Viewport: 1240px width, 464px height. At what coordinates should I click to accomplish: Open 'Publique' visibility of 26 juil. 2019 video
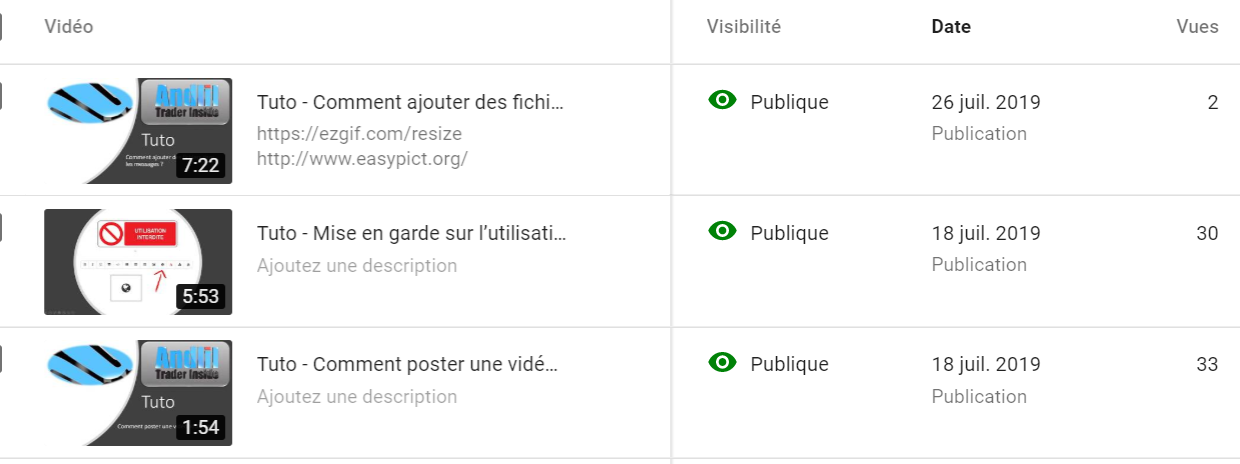[789, 102]
